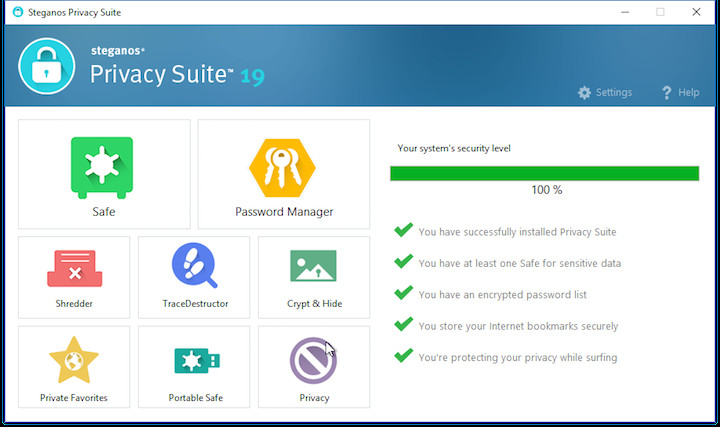Click 'Your system's security level' heading
720x427 pixels.
click(x=454, y=148)
